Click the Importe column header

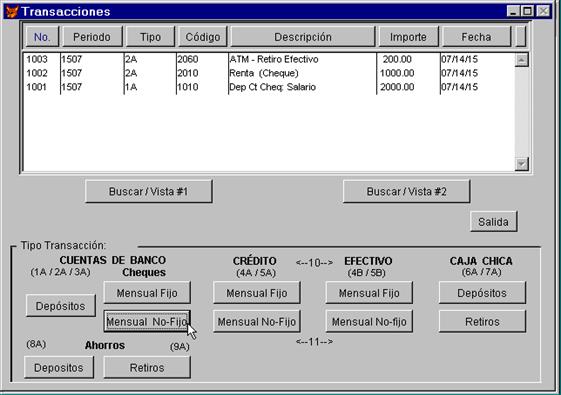pos(408,37)
